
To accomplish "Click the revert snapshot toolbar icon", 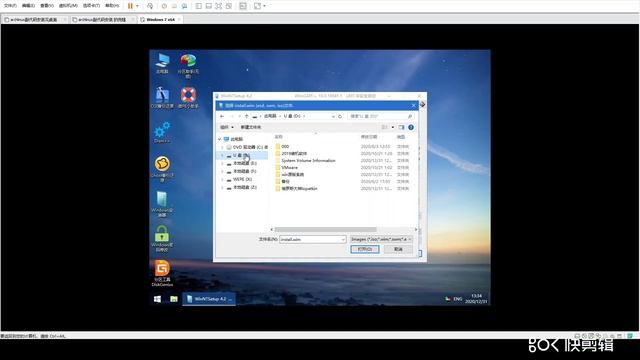I will [x=174, y=6].
